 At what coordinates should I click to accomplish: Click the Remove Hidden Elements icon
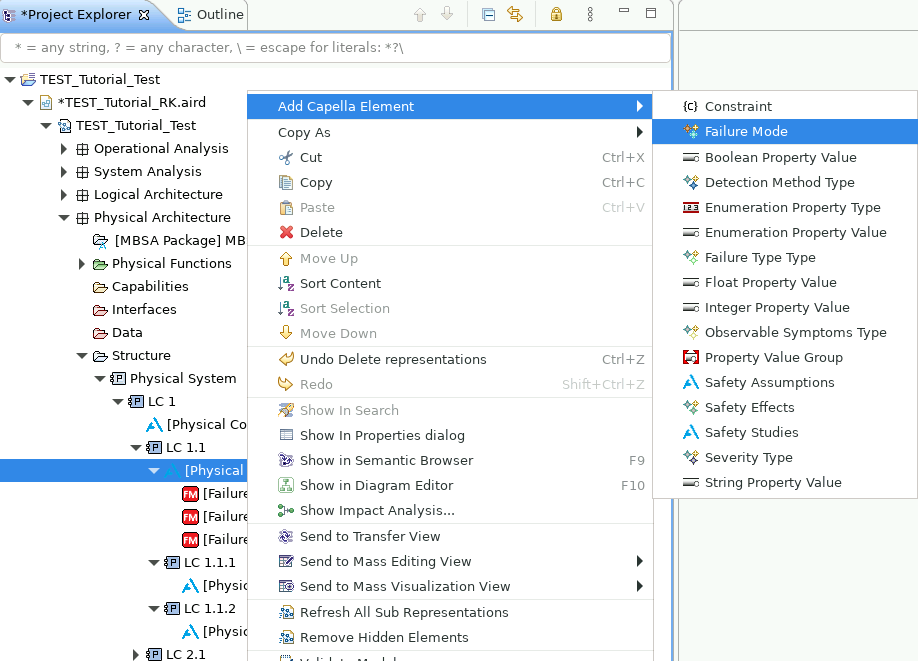click(x=286, y=638)
